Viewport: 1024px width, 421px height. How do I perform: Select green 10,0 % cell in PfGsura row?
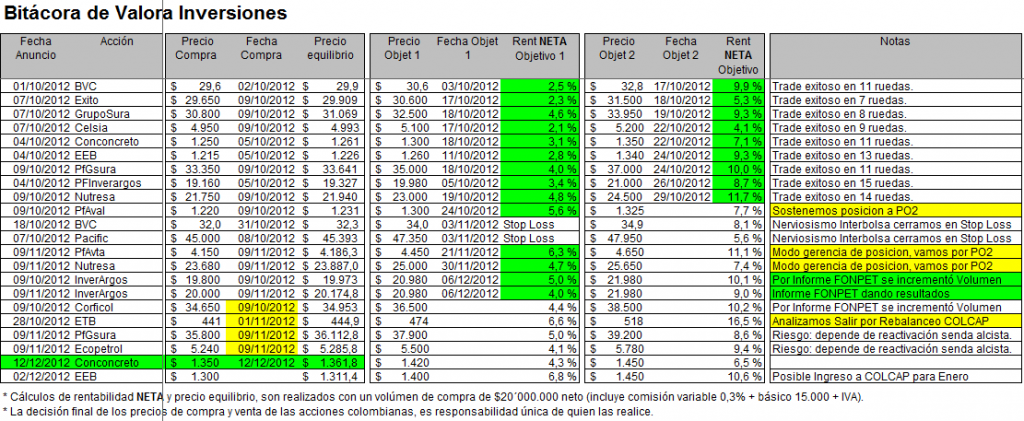(x=738, y=169)
